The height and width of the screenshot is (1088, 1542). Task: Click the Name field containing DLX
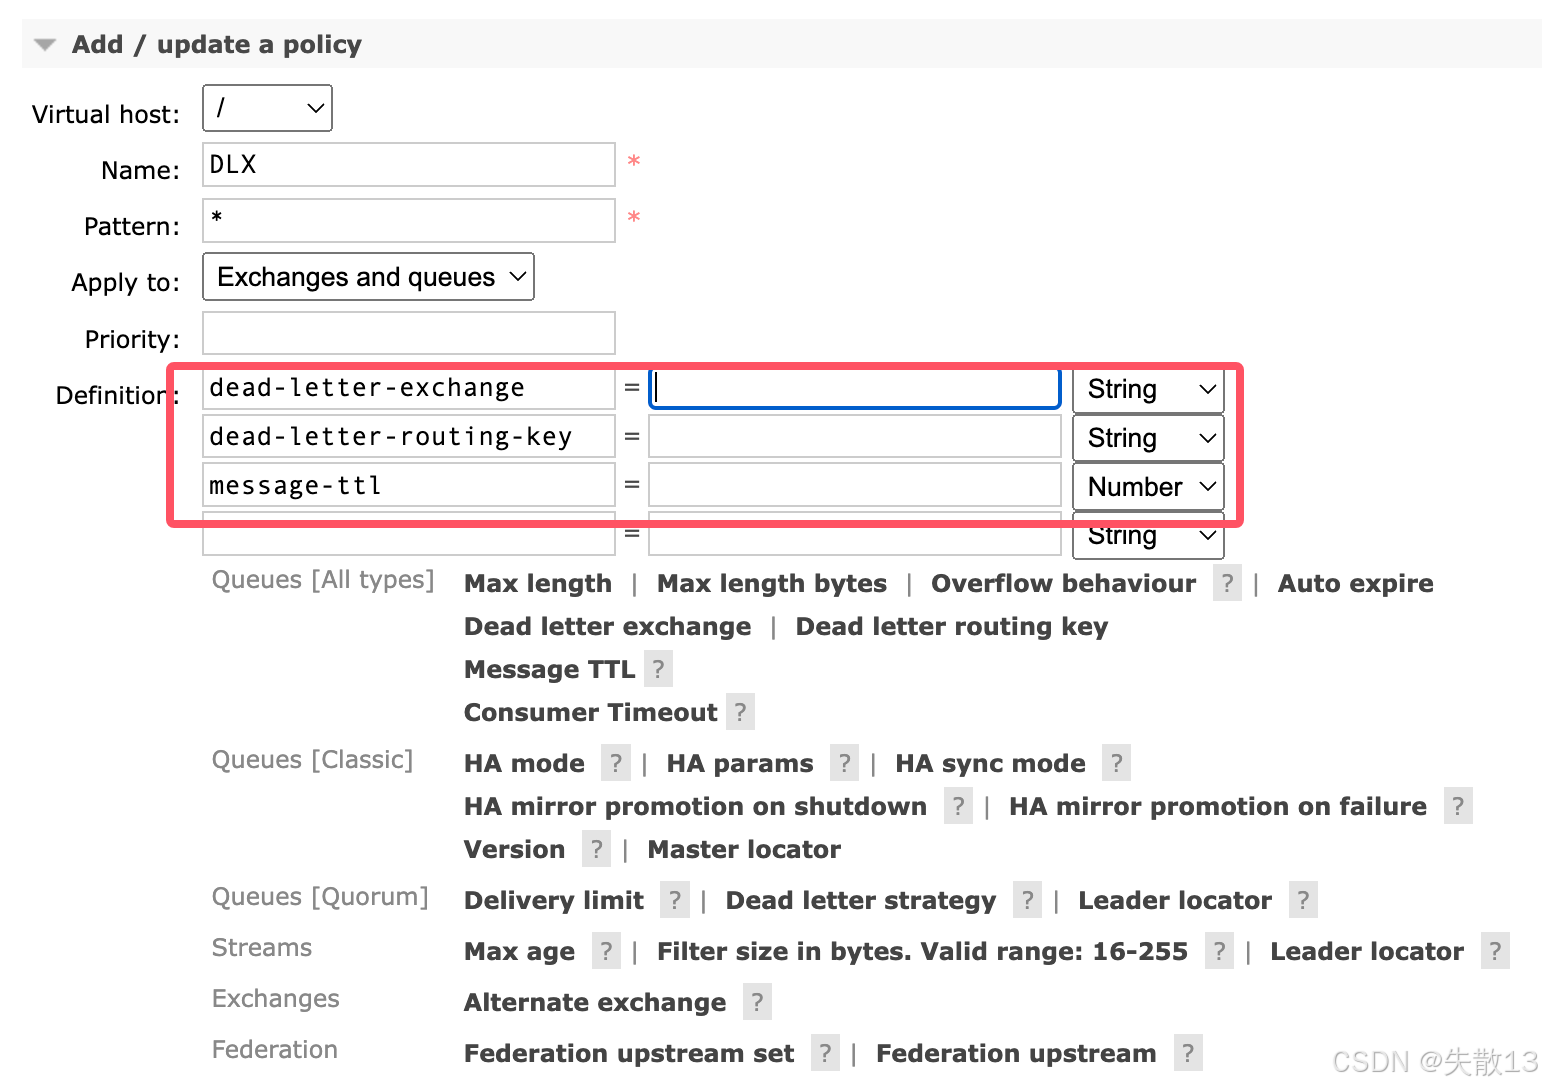[409, 165]
